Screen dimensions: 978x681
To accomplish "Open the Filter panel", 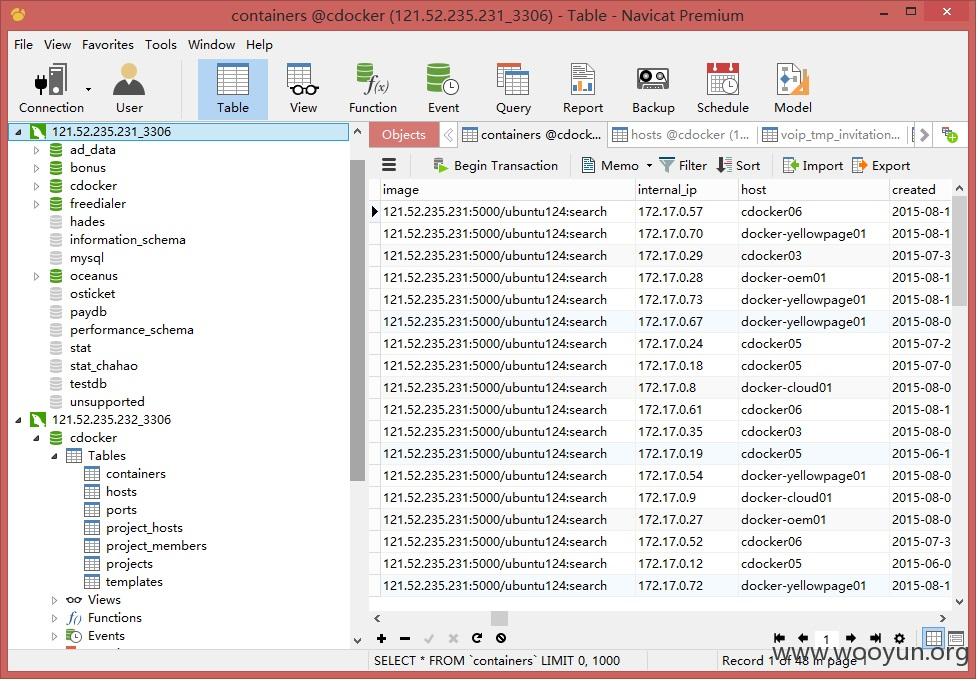I will (x=684, y=165).
